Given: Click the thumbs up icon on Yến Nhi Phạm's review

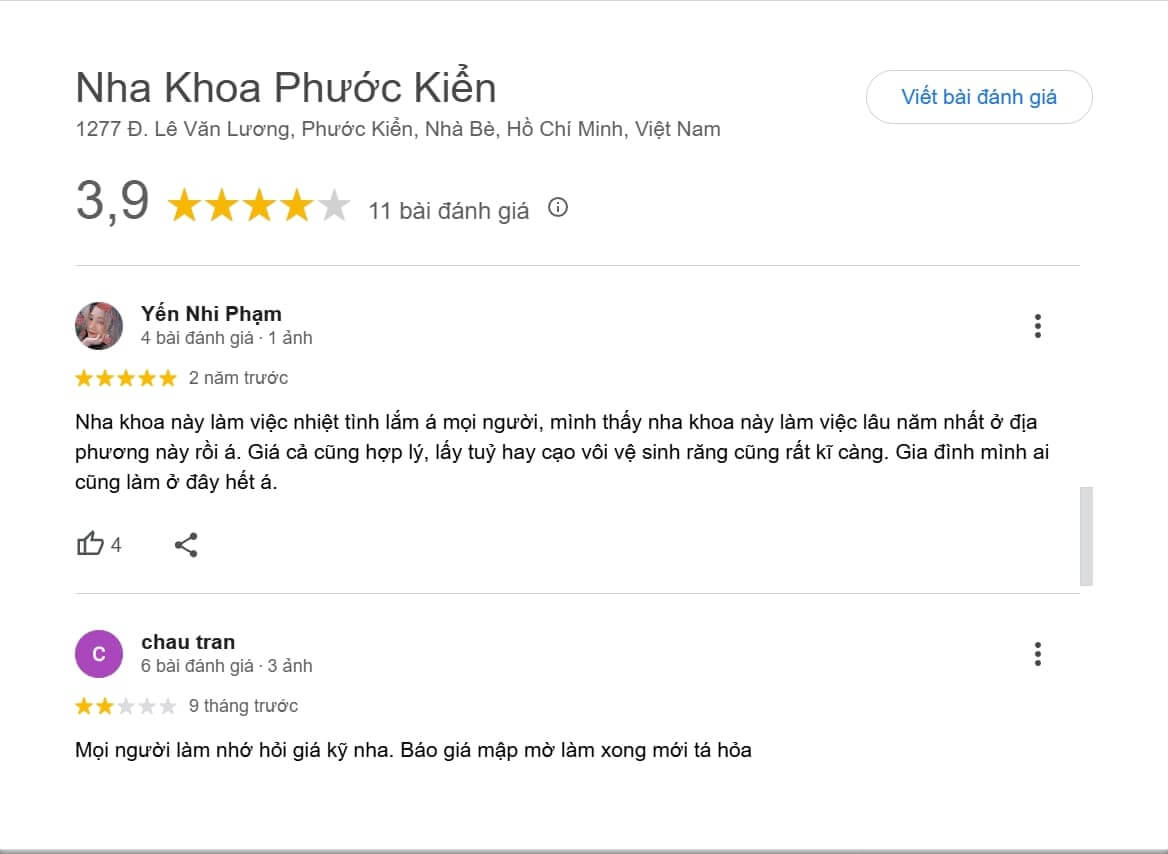Looking at the screenshot, I should click(92, 543).
